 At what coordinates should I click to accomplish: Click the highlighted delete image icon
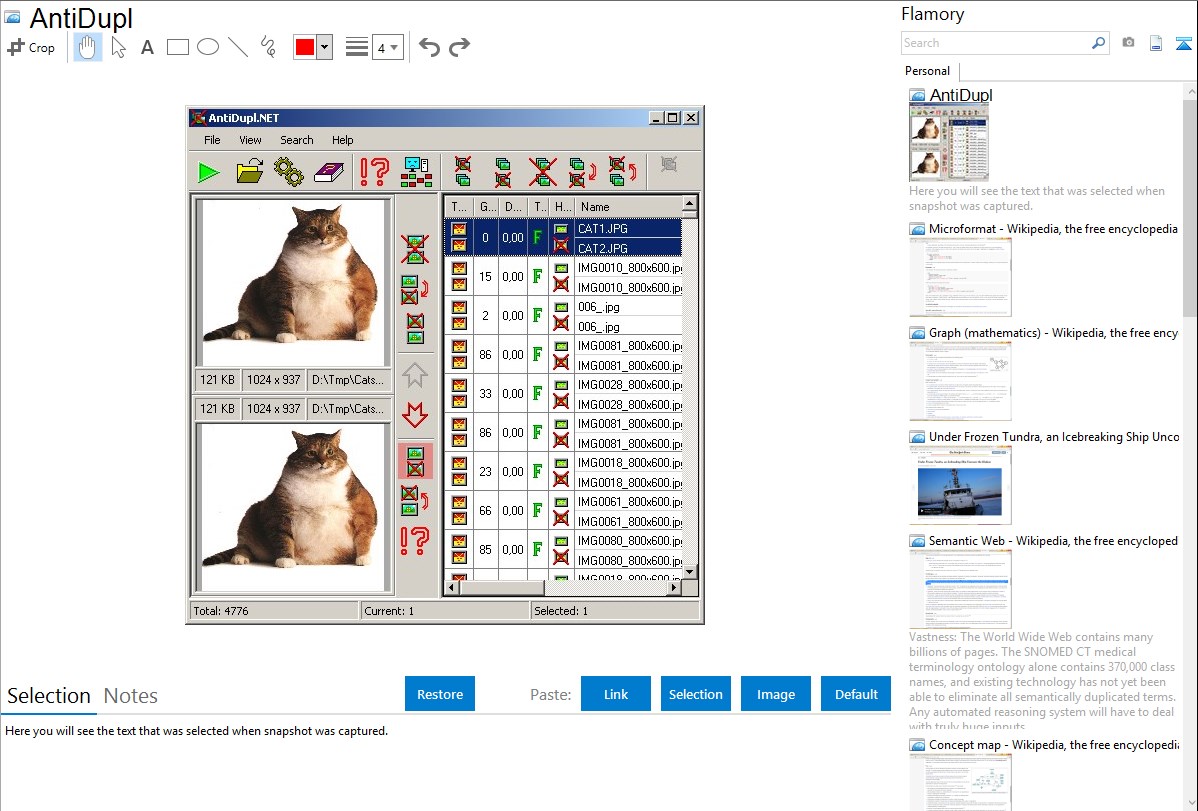click(415, 461)
